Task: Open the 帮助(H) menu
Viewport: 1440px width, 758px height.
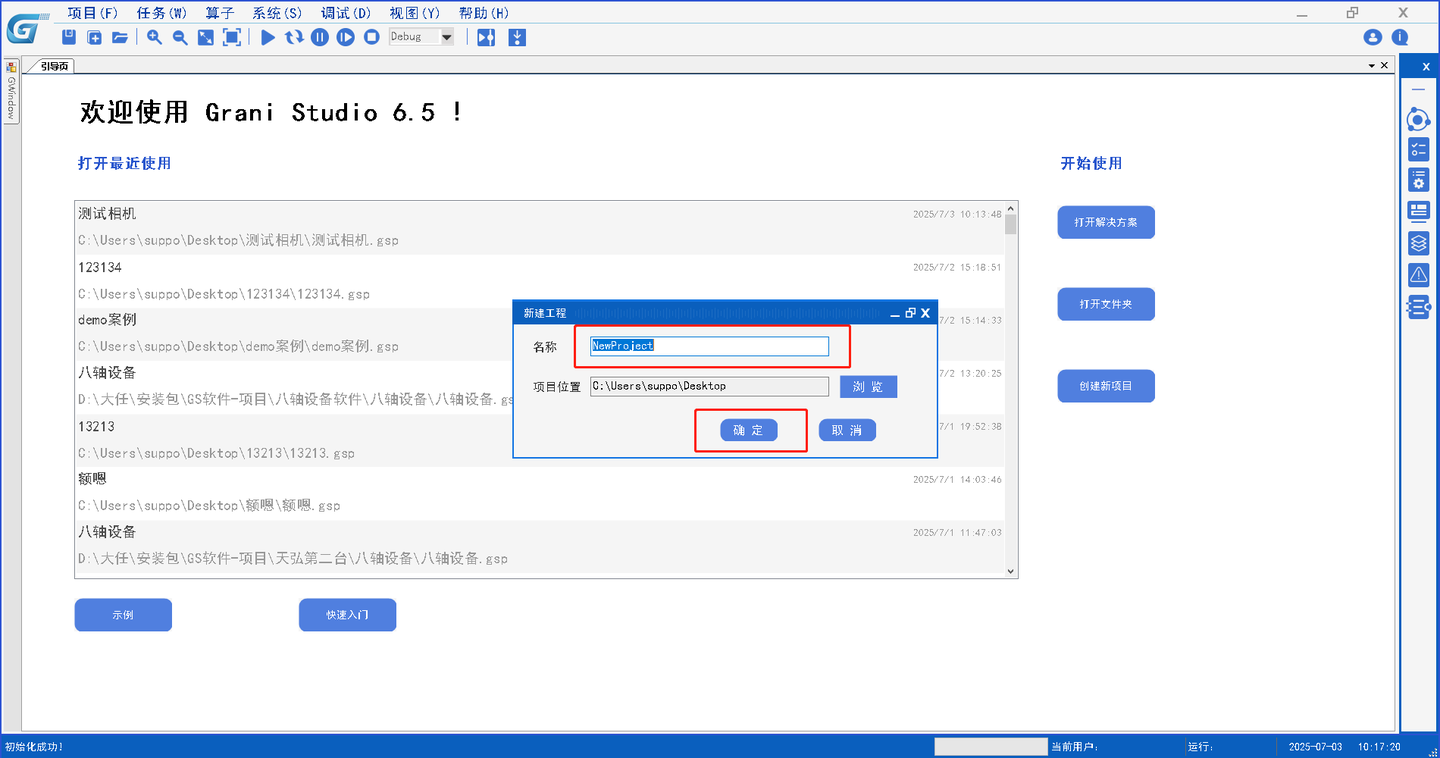Action: [484, 13]
